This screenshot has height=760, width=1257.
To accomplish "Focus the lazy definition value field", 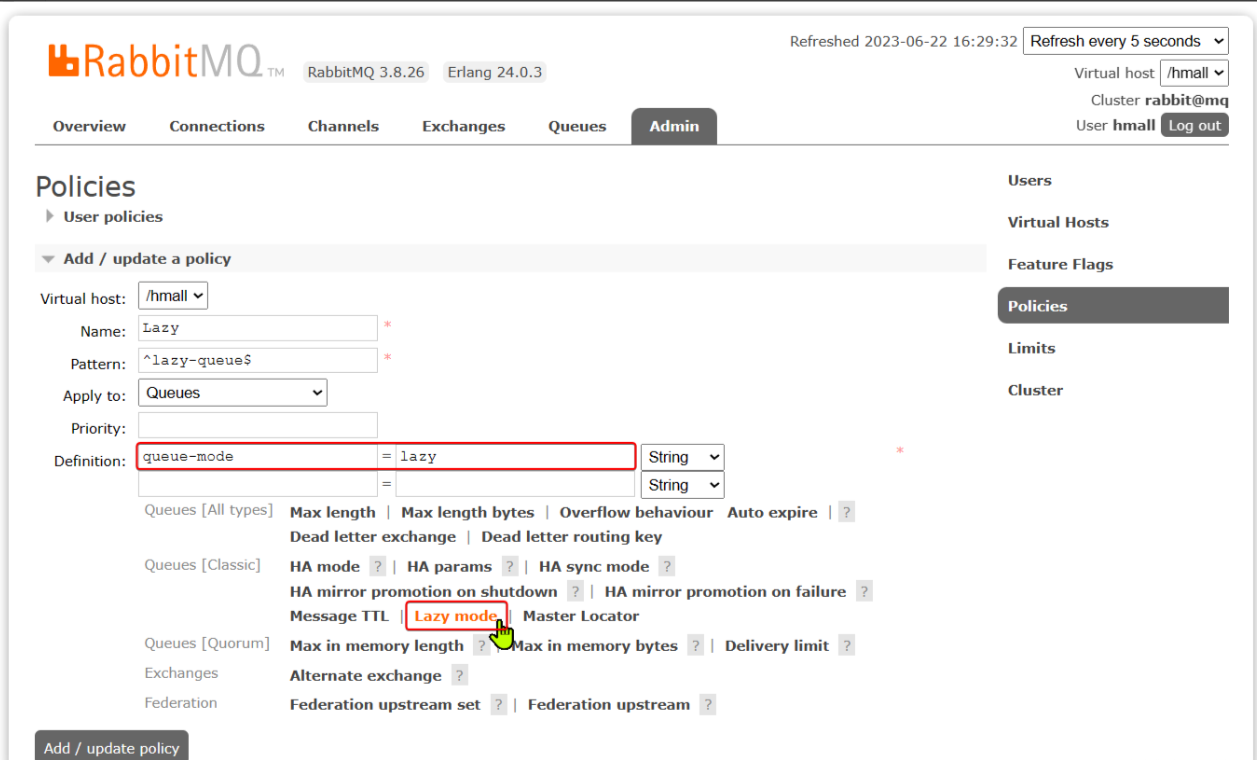I will pyautogui.click(x=515, y=457).
